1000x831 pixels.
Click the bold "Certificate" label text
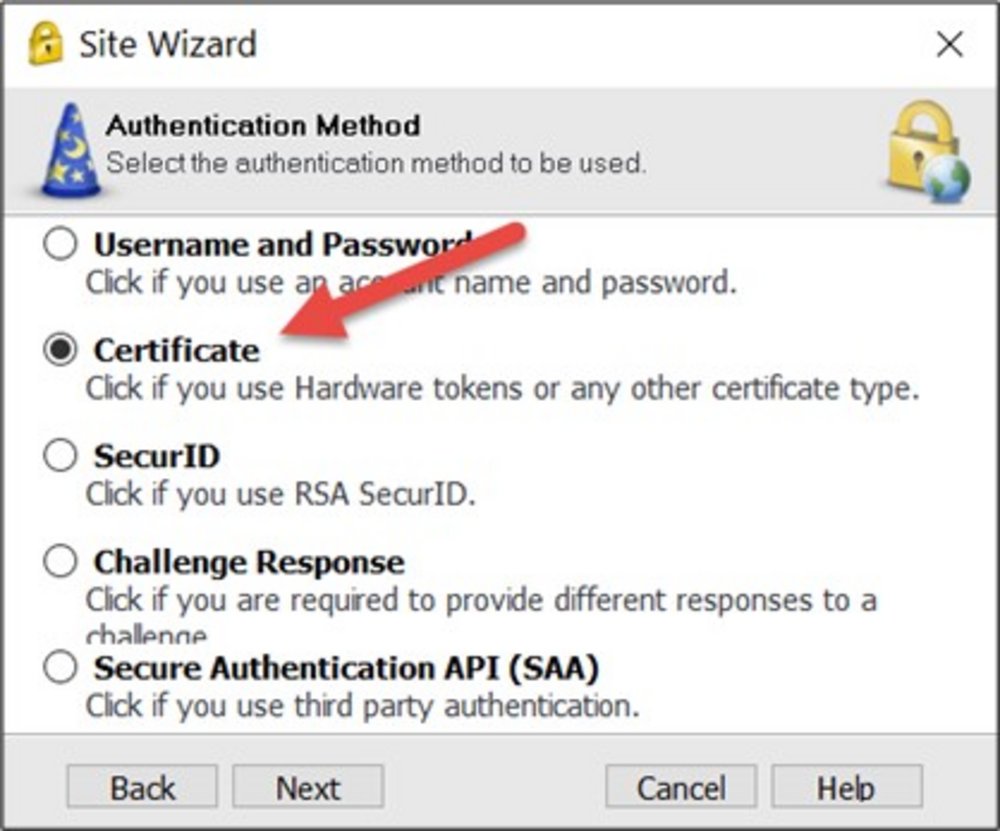point(177,350)
